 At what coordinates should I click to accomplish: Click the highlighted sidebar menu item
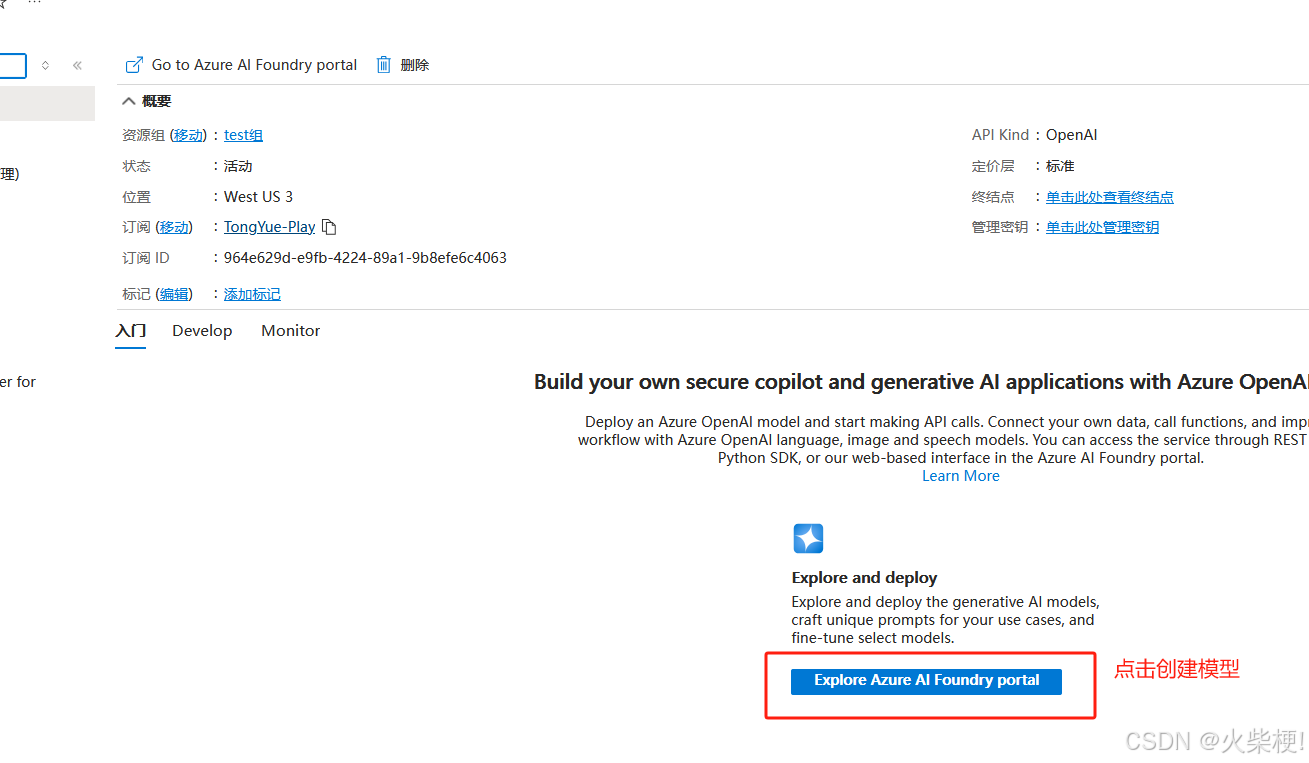(47, 104)
